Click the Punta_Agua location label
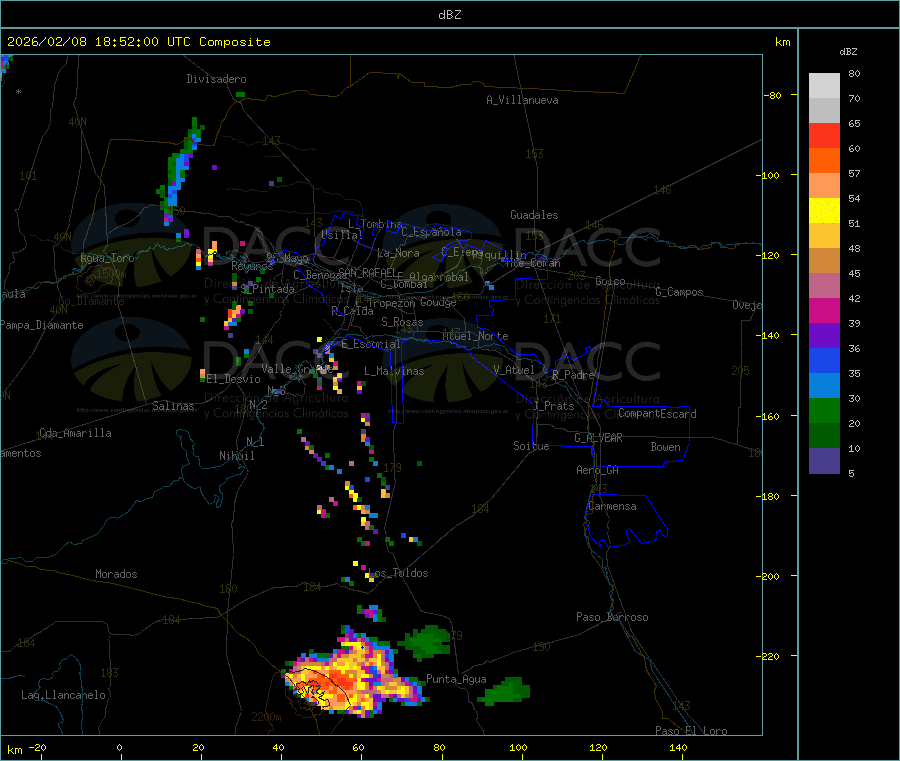This screenshot has width=900, height=761. click(456, 679)
